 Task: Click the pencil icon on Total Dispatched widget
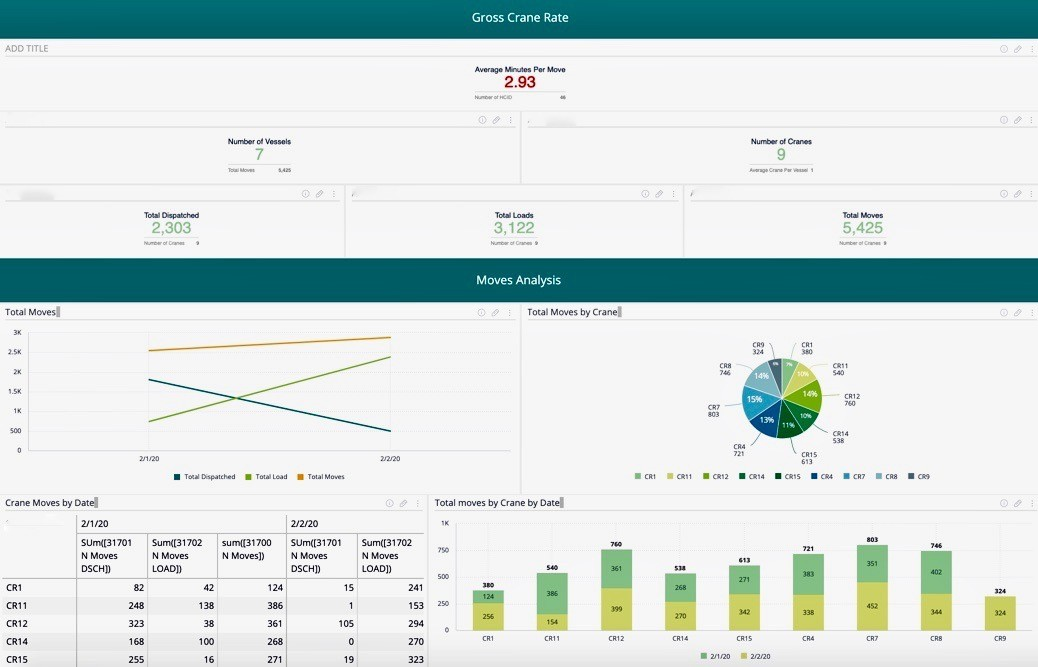[x=319, y=194]
